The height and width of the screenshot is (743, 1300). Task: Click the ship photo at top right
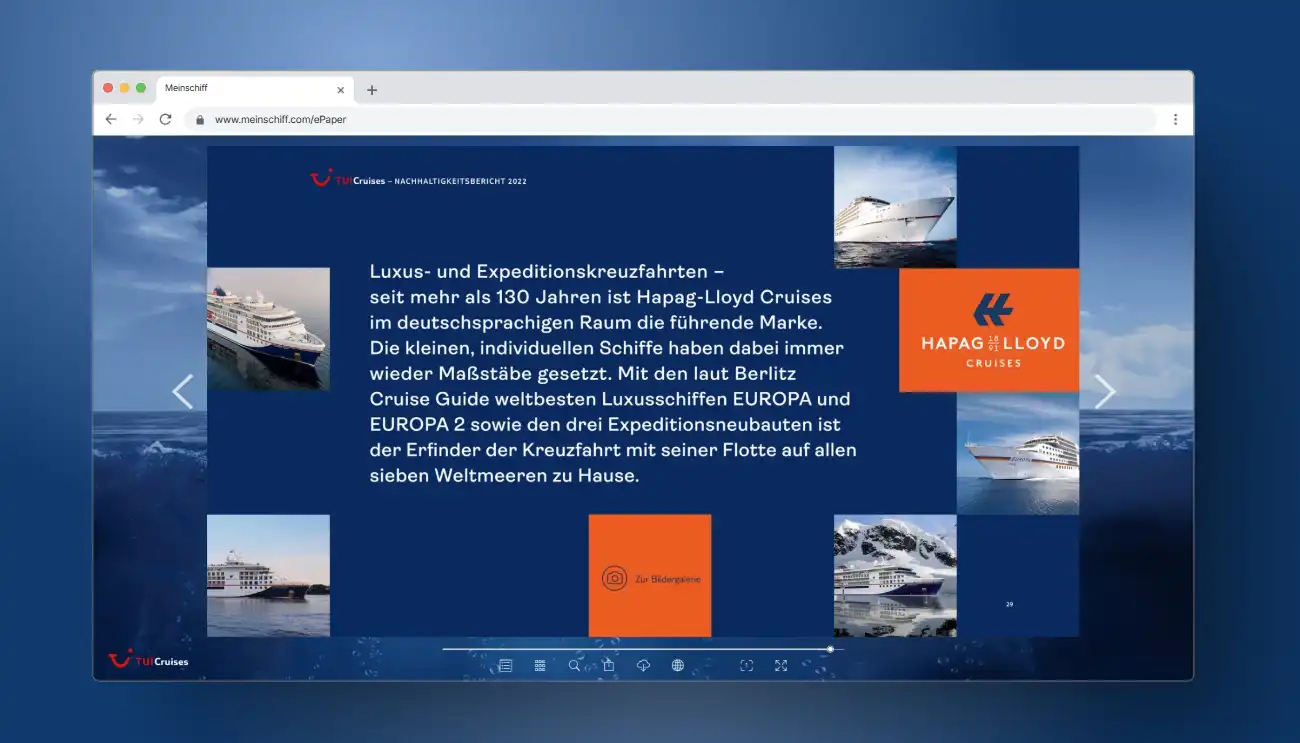click(895, 207)
